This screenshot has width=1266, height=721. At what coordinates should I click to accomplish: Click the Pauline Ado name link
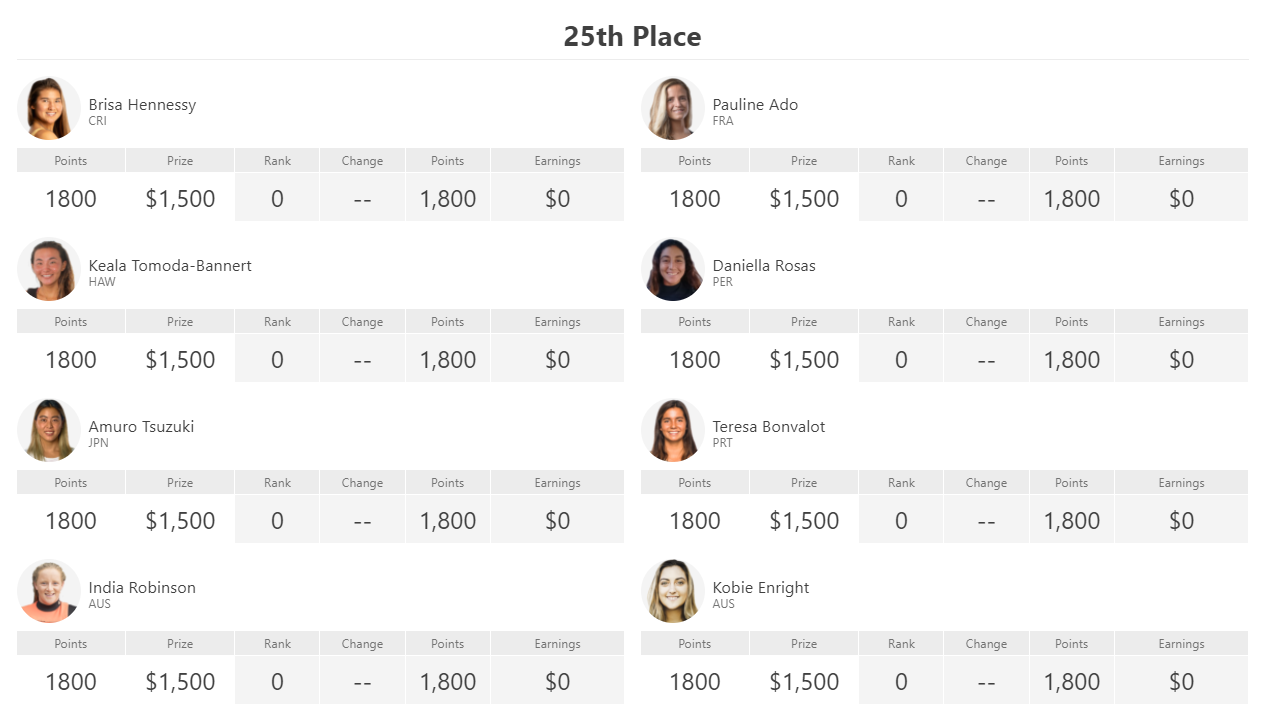[755, 105]
